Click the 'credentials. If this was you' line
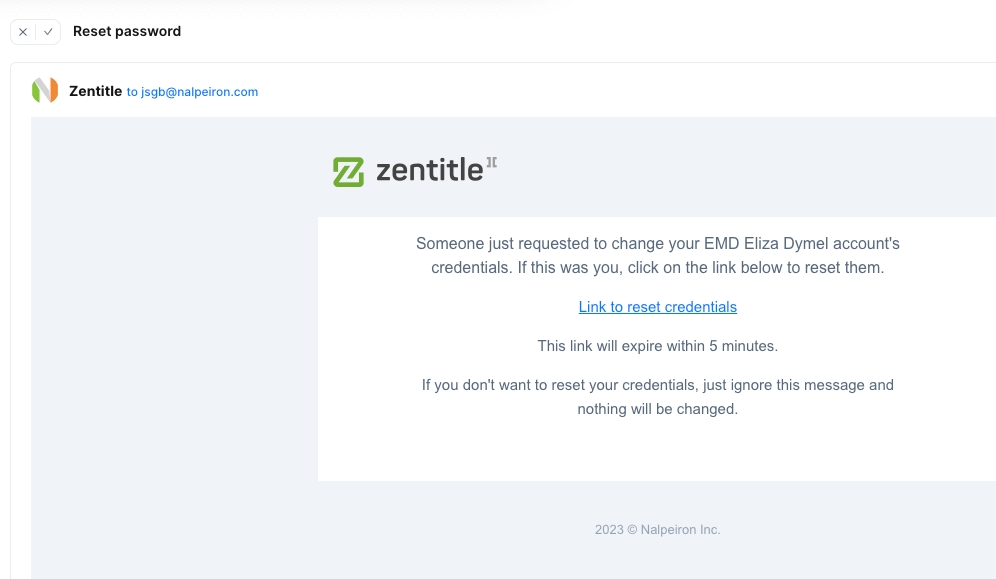 657,268
